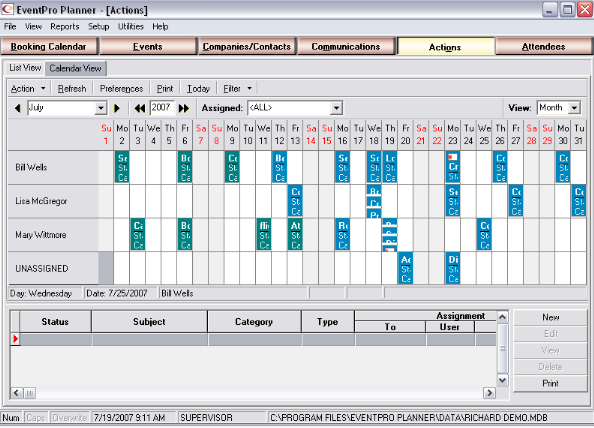Viewport: 594px width, 428px height.
Task: Select the Bil Wells row header
Action: pyautogui.click(x=53, y=167)
